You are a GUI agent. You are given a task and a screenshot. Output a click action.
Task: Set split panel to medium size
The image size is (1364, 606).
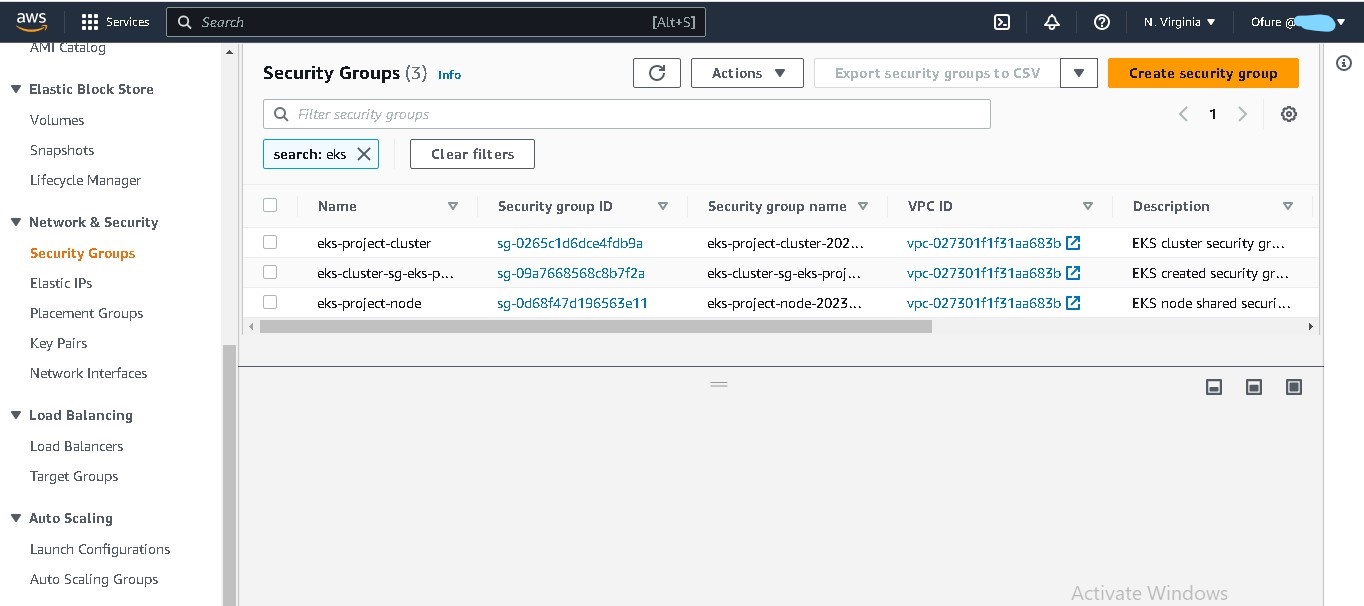point(1254,387)
